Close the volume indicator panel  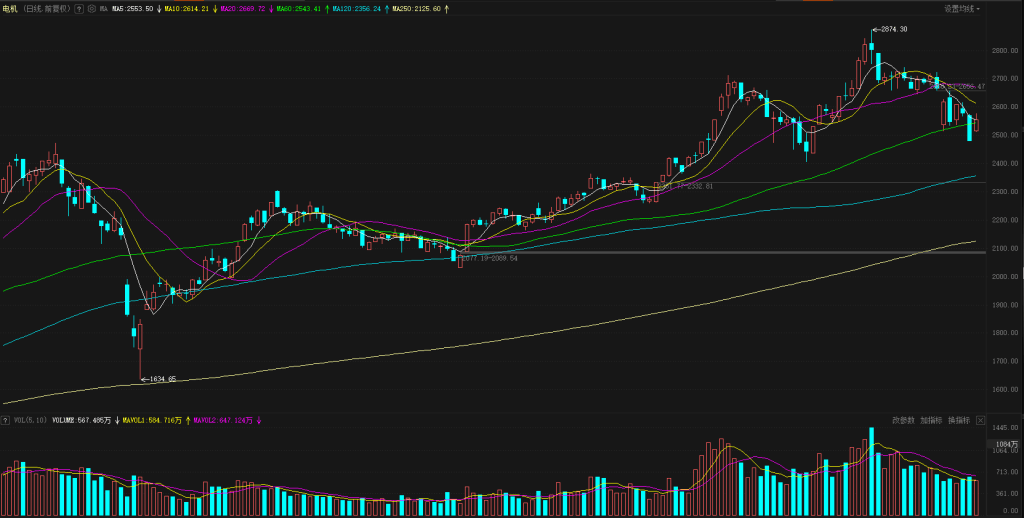(x=981, y=421)
